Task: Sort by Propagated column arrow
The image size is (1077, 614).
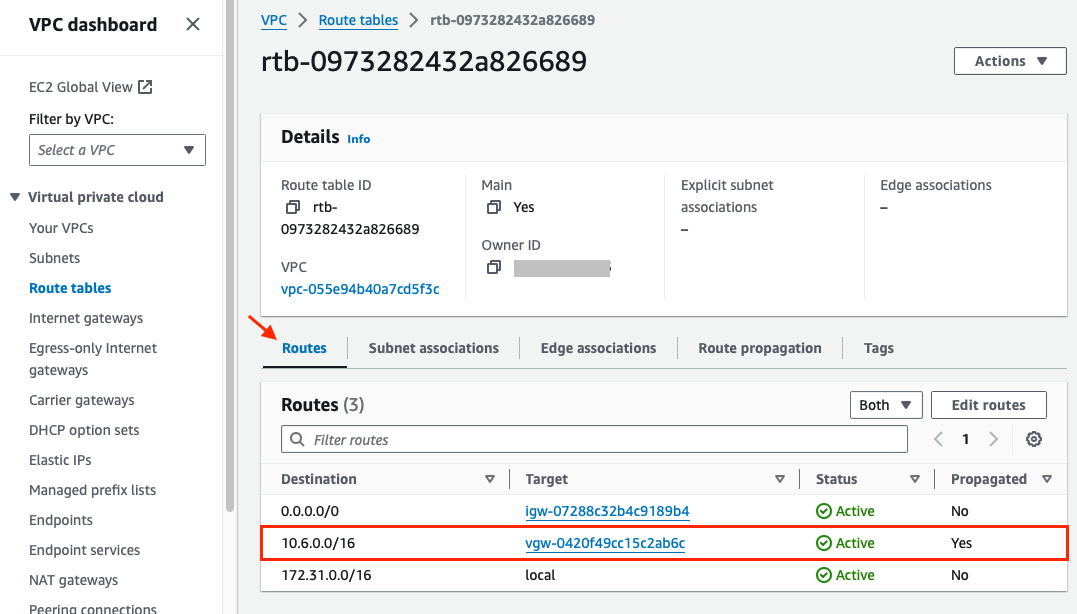Action: tap(1047, 479)
